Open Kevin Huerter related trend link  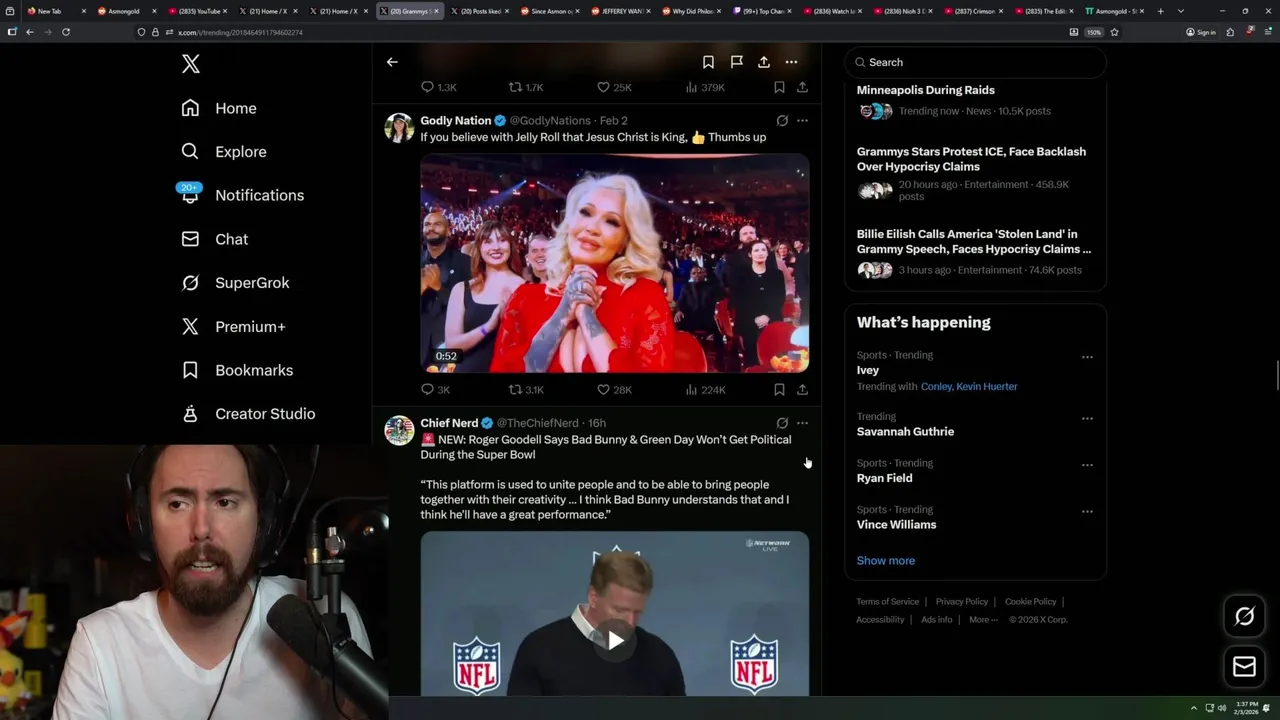click(x=987, y=386)
